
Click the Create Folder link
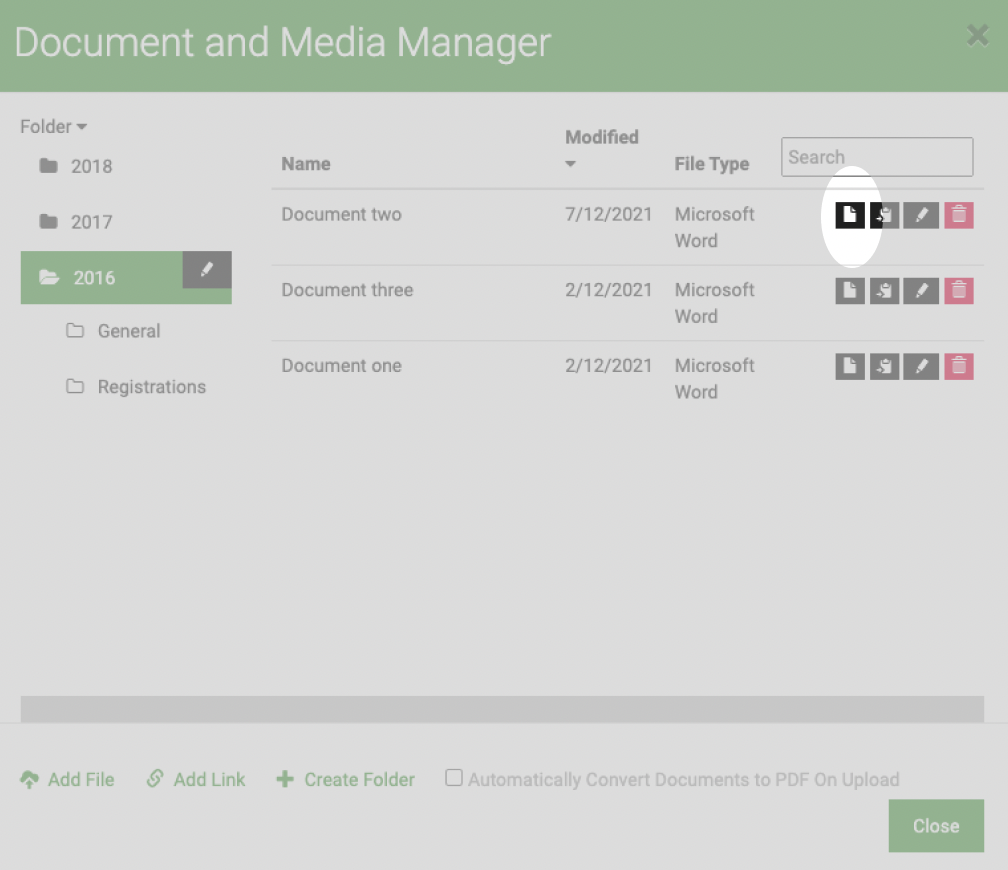coord(346,779)
